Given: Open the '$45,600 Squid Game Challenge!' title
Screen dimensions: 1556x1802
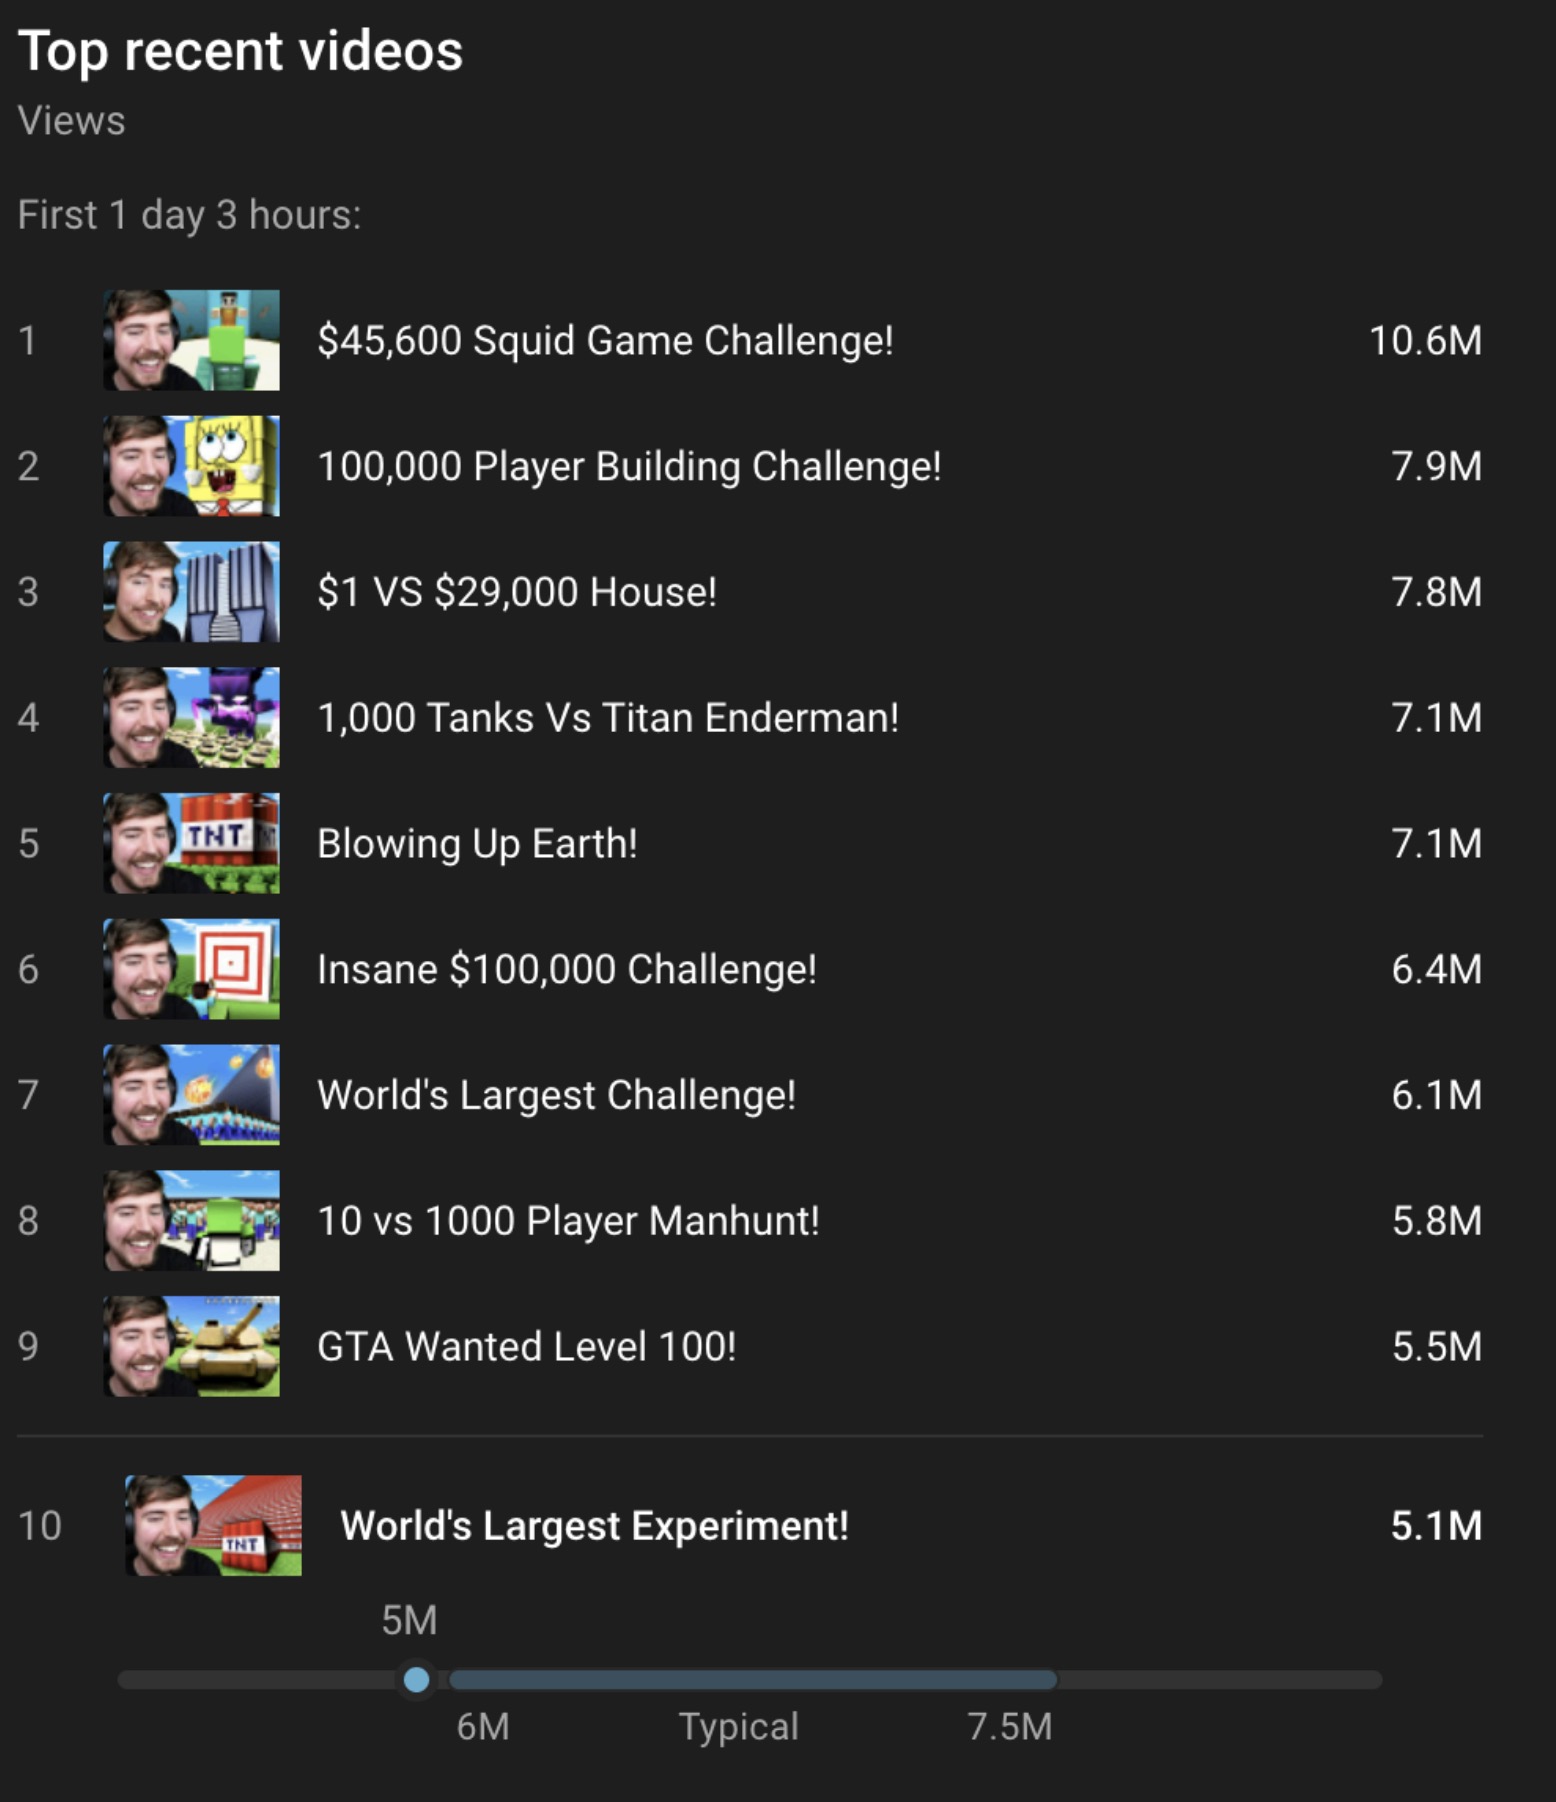Looking at the screenshot, I should (605, 341).
